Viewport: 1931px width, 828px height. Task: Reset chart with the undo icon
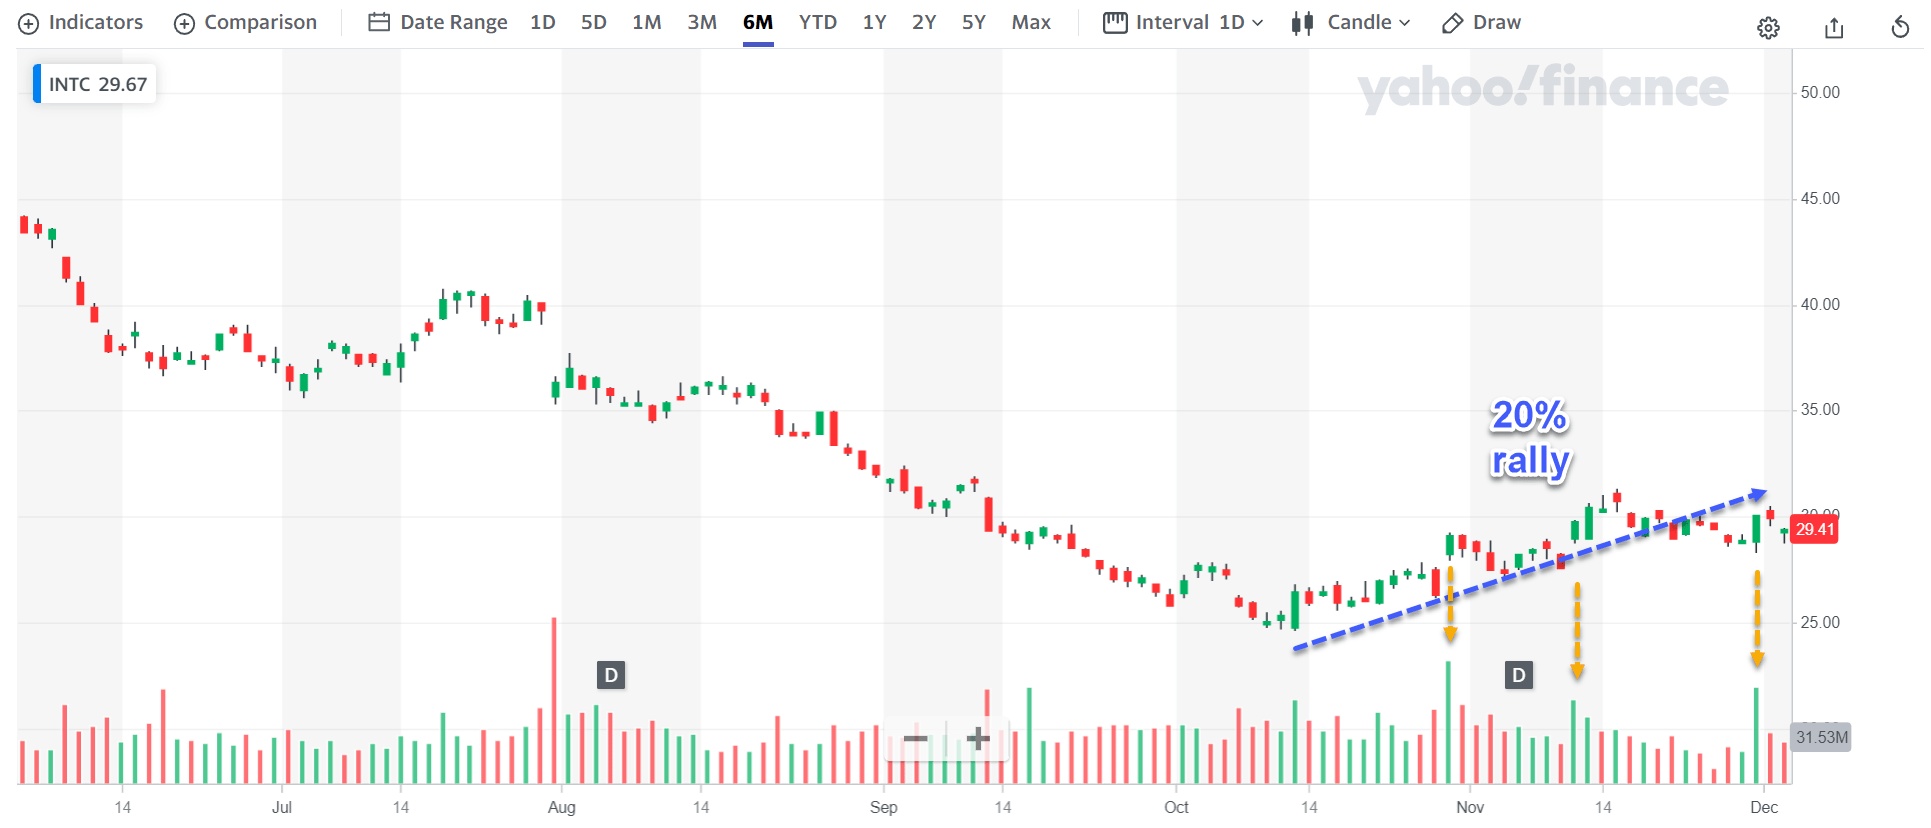click(1900, 28)
